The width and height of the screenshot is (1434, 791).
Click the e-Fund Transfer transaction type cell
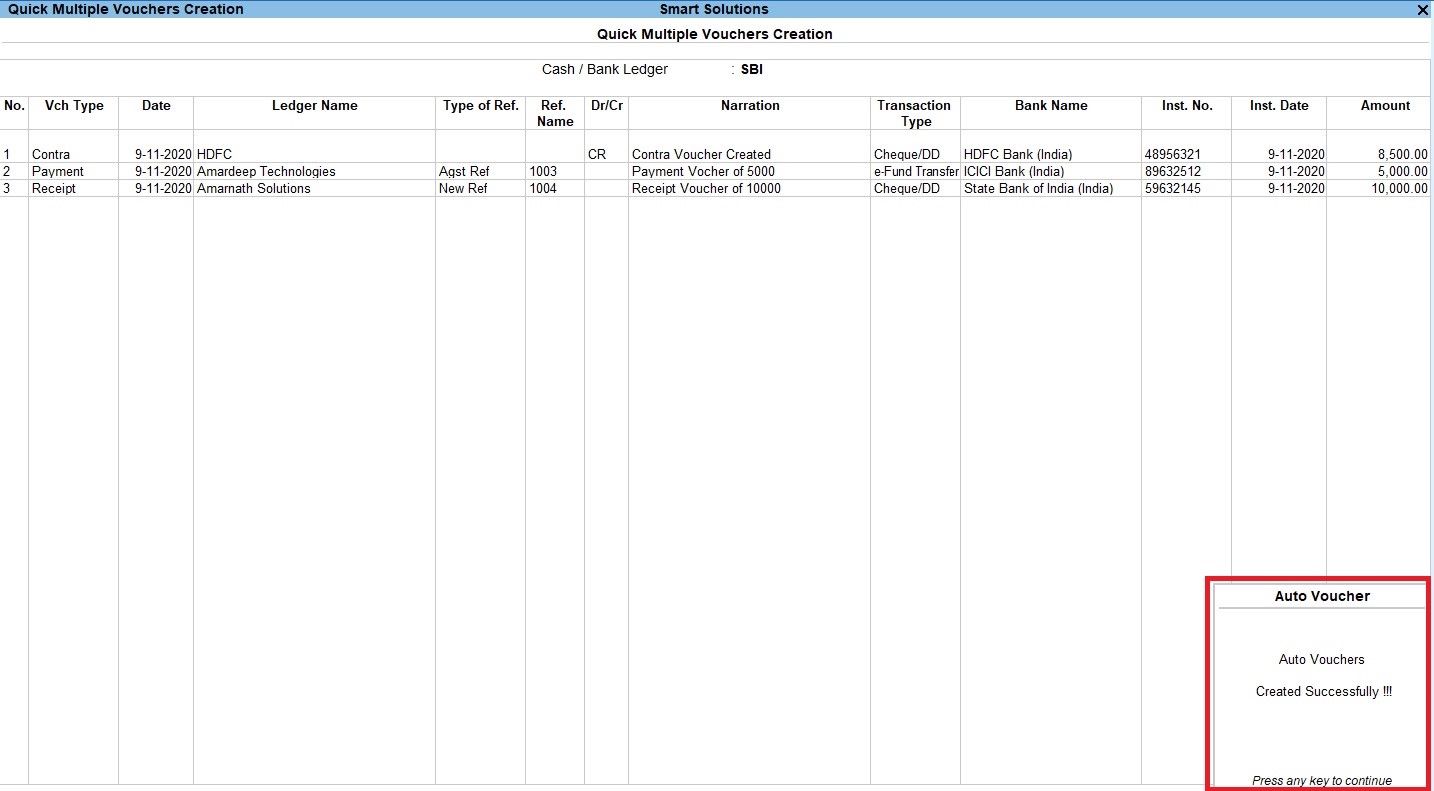click(x=914, y=171)
